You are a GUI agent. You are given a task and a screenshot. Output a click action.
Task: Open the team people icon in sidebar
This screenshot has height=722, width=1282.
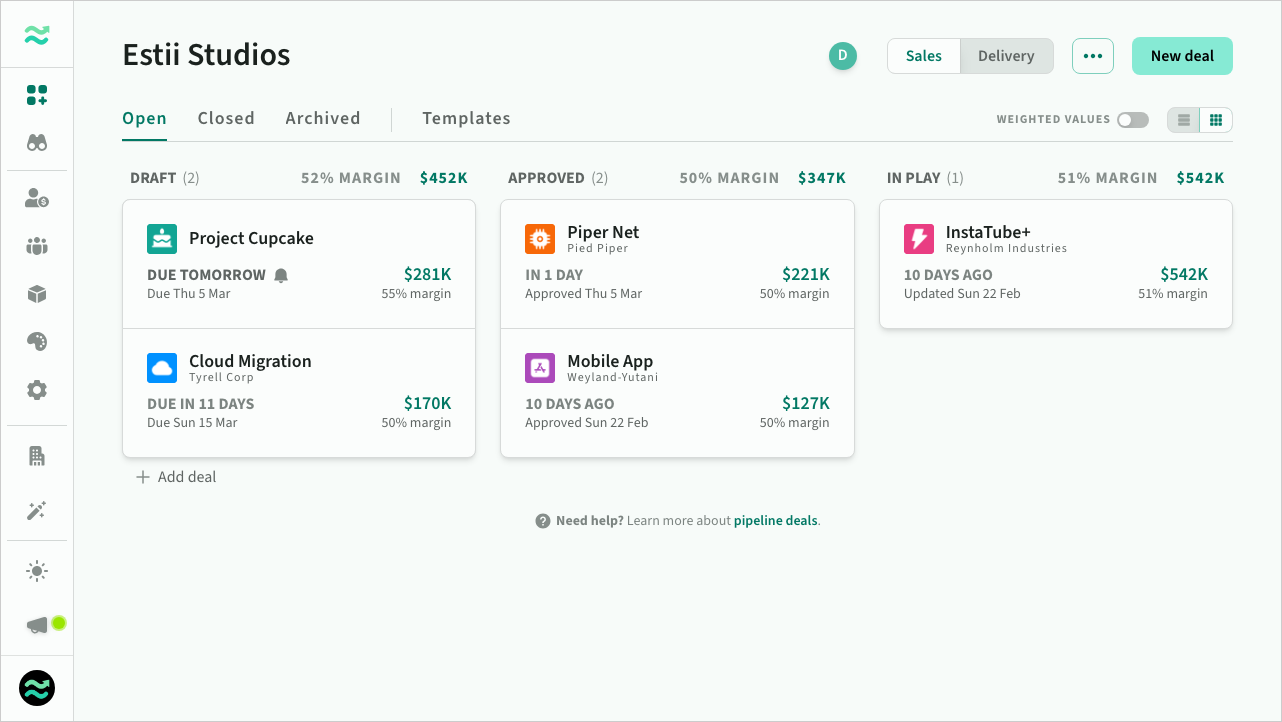tap(37, 246)
